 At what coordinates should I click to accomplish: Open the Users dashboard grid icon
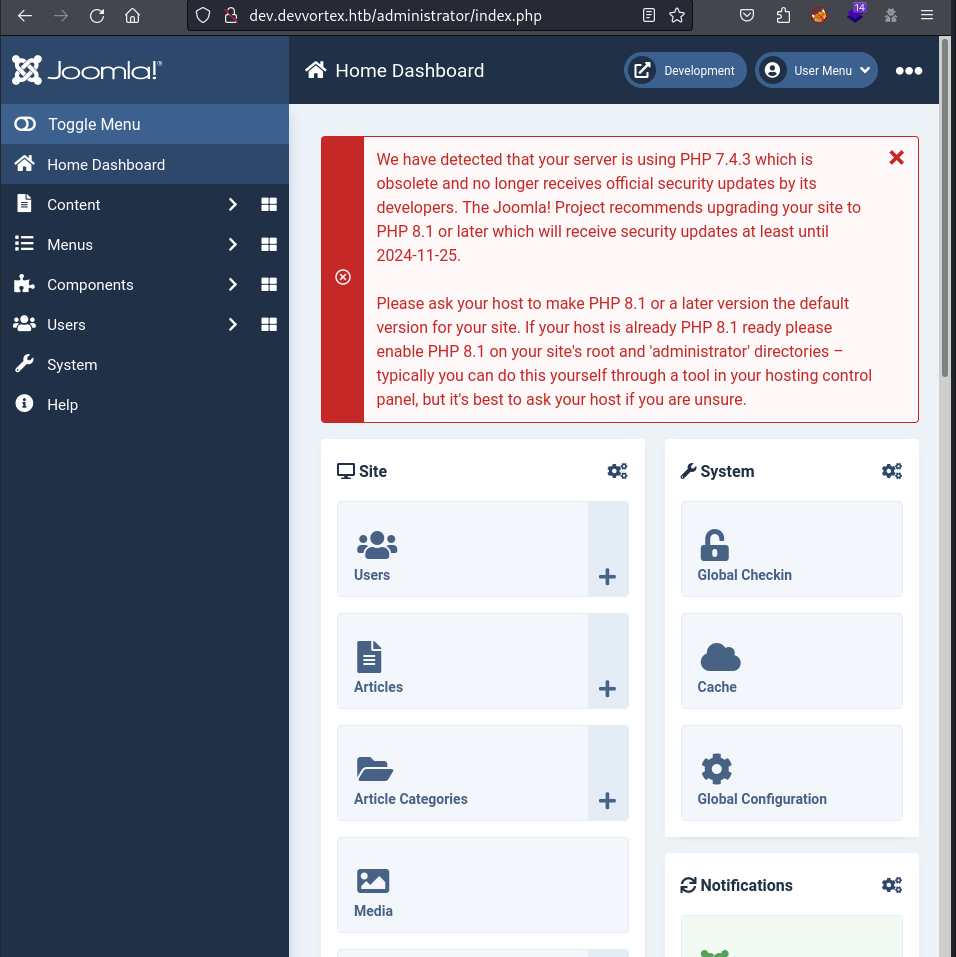point(269,325)
